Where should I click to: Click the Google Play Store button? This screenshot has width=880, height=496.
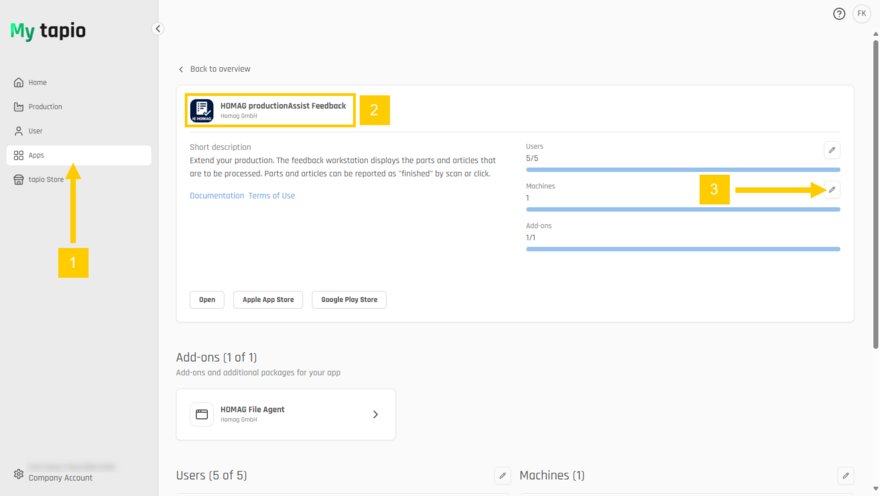349,300
